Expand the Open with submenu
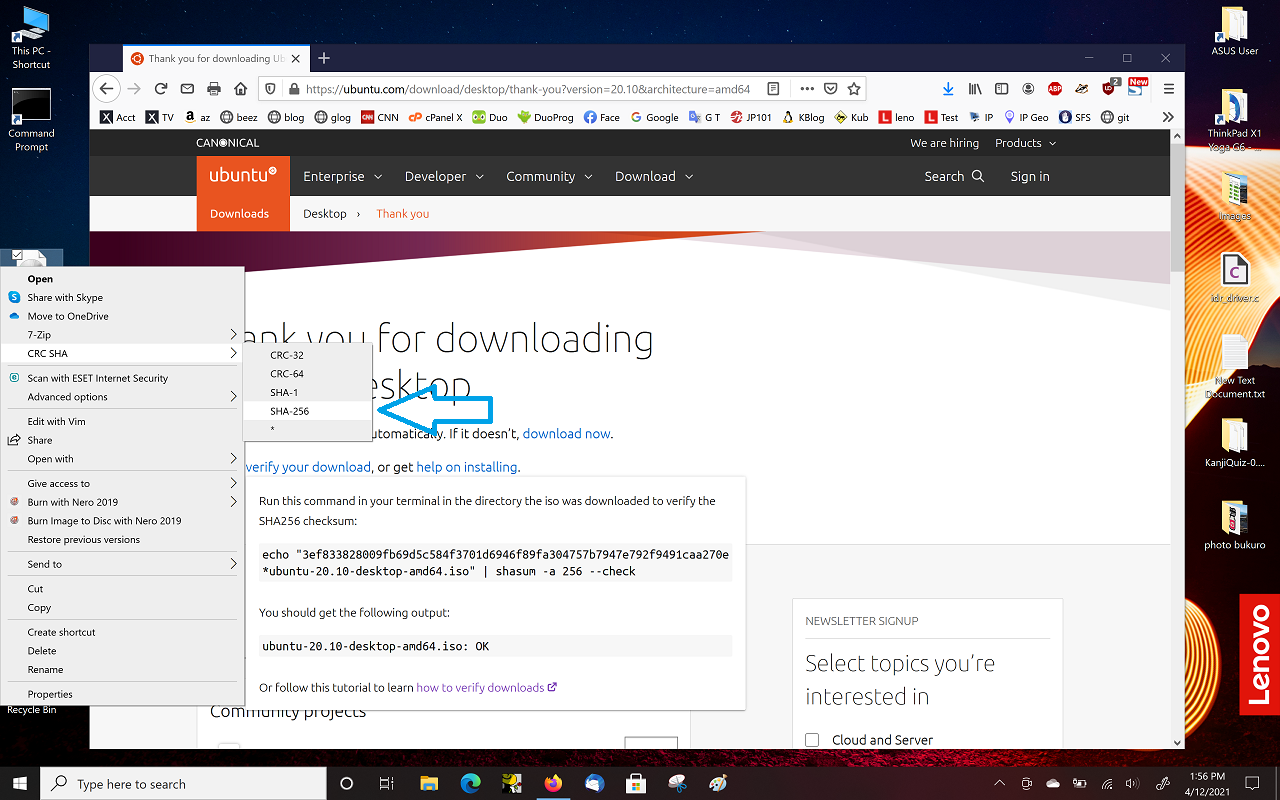Viewport: 1280px width, 800px height. pyautogui.click(x=123, y=459)
